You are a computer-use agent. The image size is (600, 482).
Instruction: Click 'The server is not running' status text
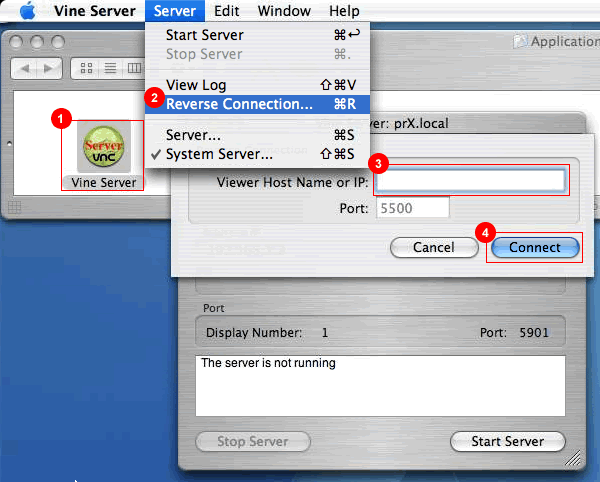click(x=268, y=363)
